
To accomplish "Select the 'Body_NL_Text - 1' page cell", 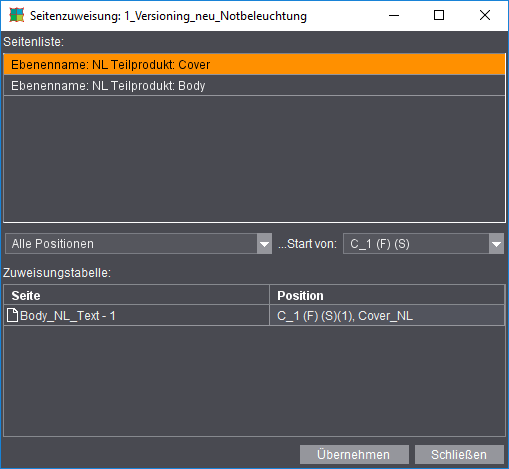I will [x=136, y=315].
